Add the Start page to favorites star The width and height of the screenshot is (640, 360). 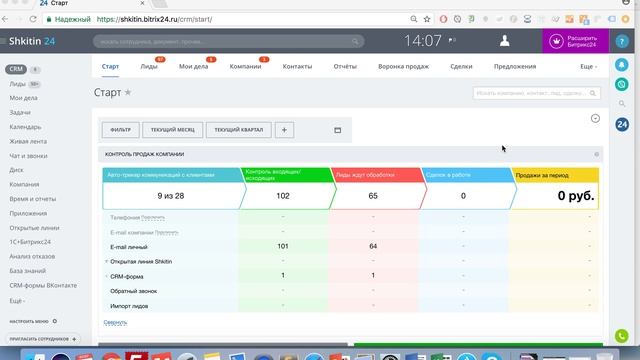point(128,93)
